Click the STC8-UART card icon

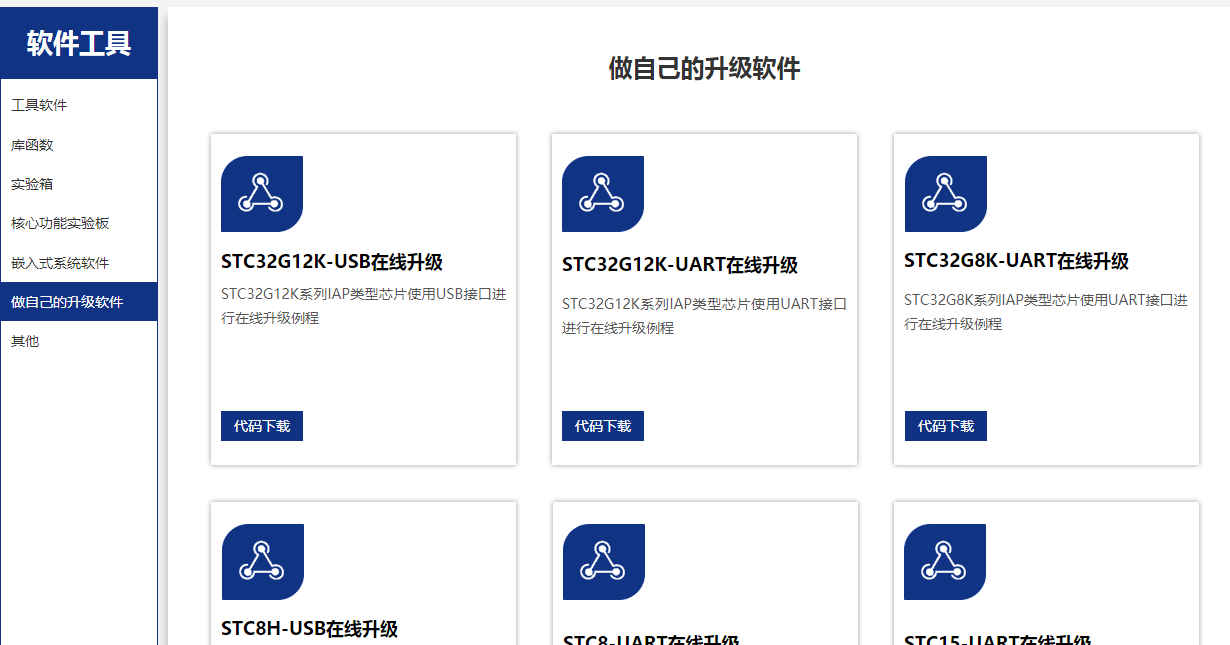[604, 562]
